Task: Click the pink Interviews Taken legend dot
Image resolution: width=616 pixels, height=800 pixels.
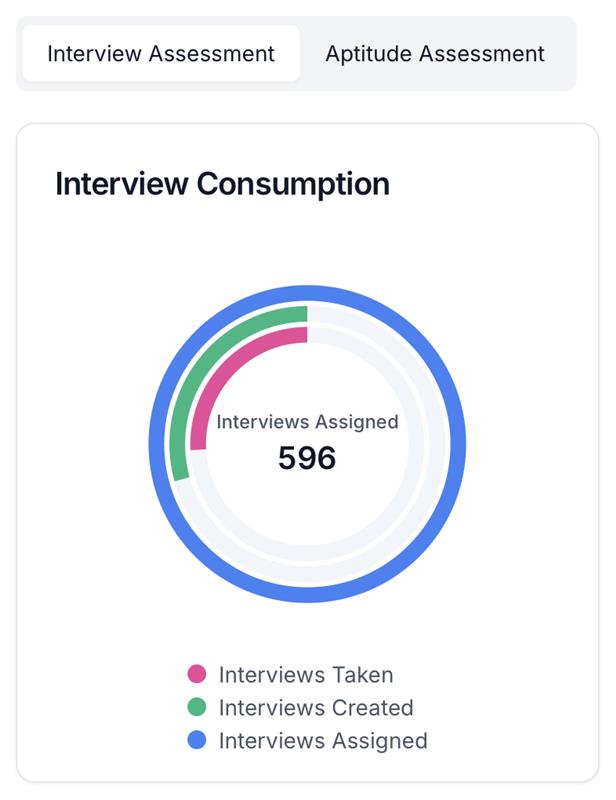Action: [x=197, y=675]
